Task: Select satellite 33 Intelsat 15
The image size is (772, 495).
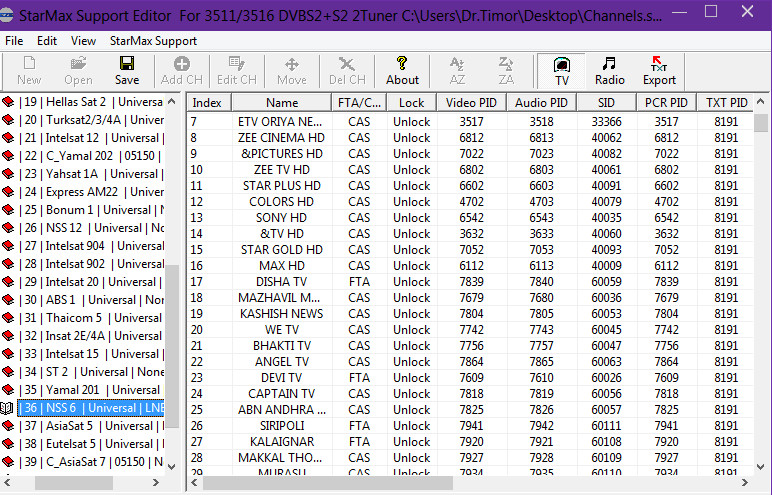Action: (x=91, y=354)
